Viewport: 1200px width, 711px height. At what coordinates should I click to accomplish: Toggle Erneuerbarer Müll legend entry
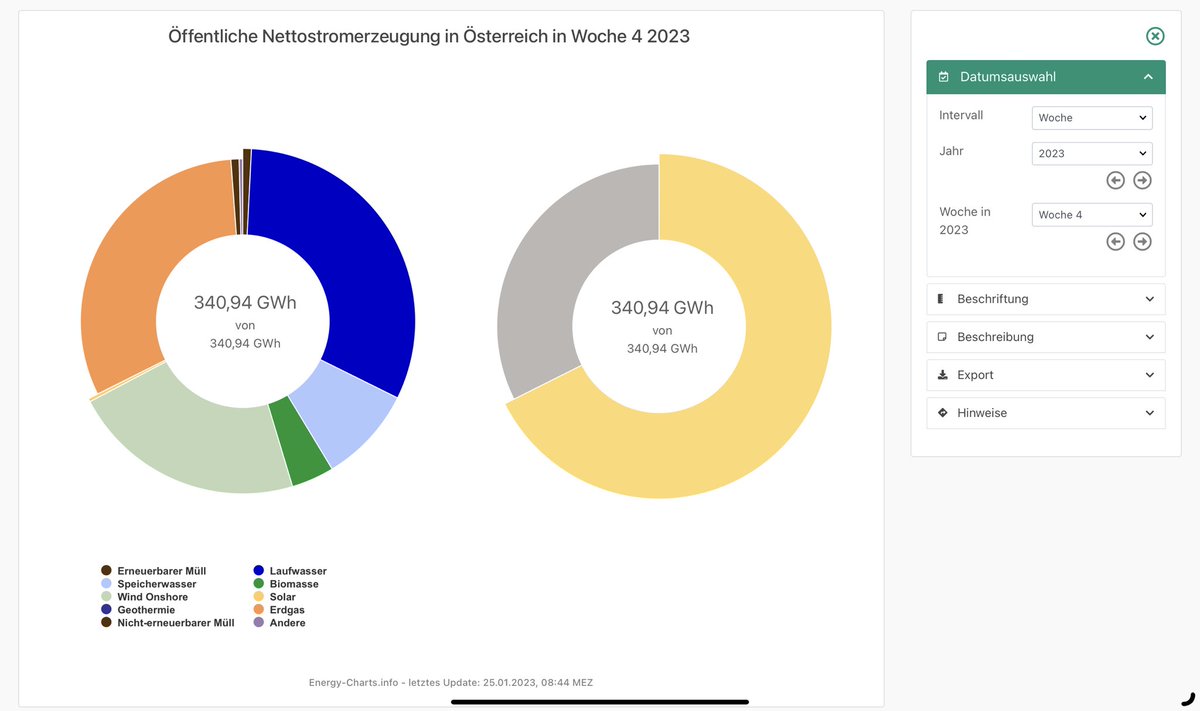point(154,571)
